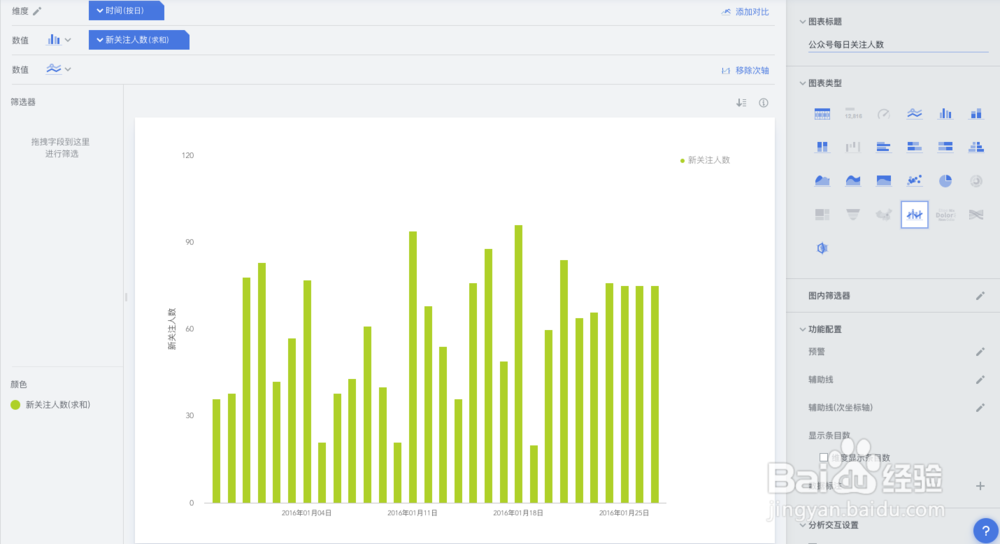Open chart info circle icon
The image size is (1000, 544).
click(x=763, y=103)
